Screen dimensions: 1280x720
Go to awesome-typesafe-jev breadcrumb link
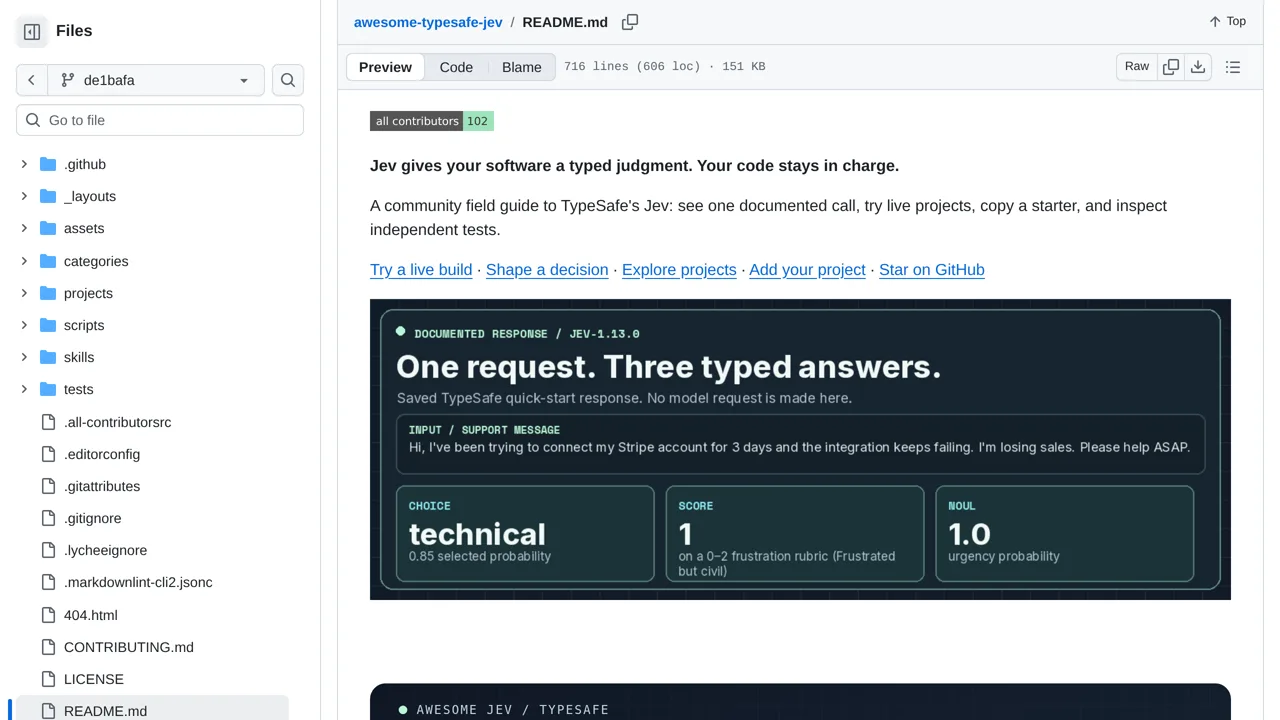coord(428,22)
